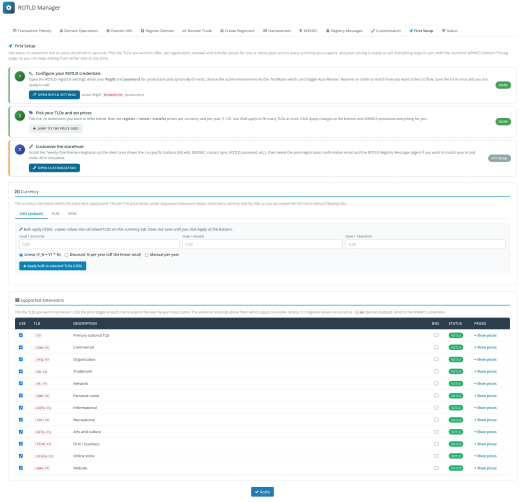
Task: Uncheck Use for the Personal name row
Action: tap(21, 396)
